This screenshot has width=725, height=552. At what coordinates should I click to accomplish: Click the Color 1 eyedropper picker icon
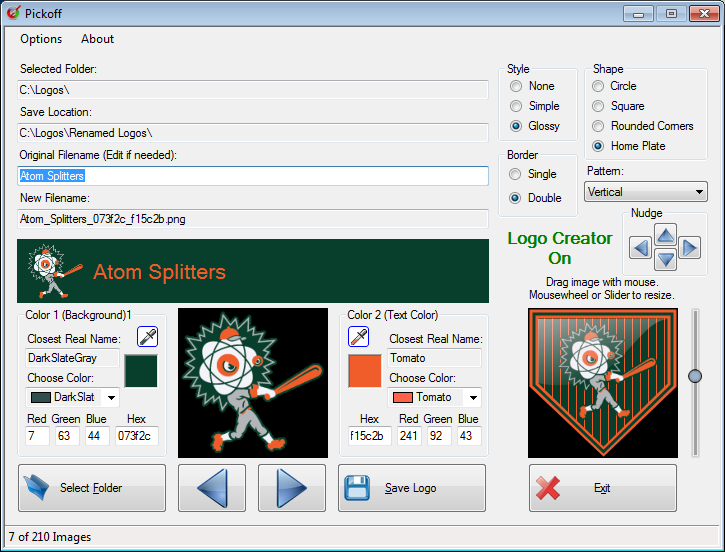(147, 336)
